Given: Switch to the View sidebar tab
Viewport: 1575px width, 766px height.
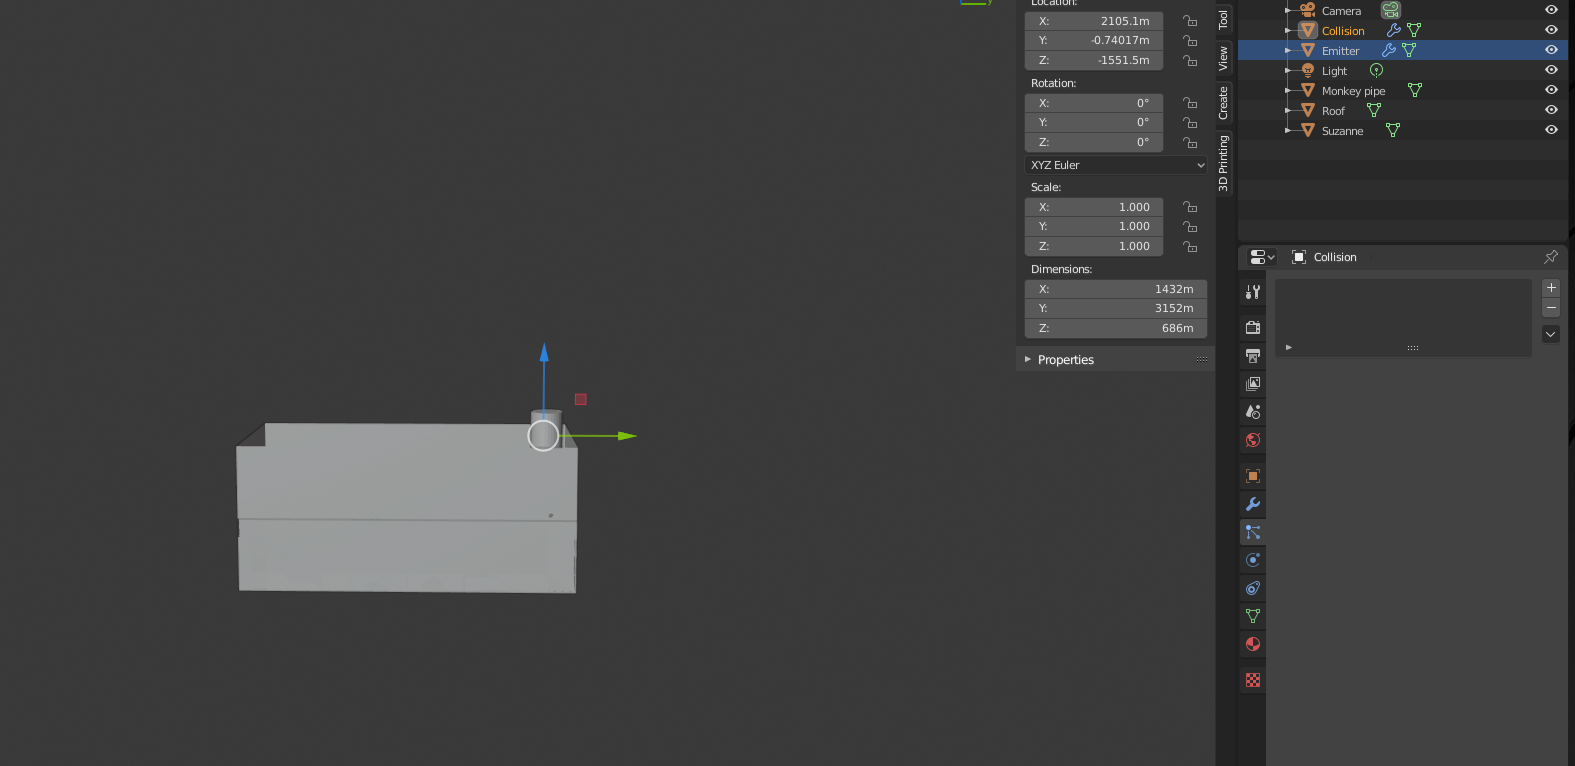Looking at the screenshot, I should pos(1223,58).
